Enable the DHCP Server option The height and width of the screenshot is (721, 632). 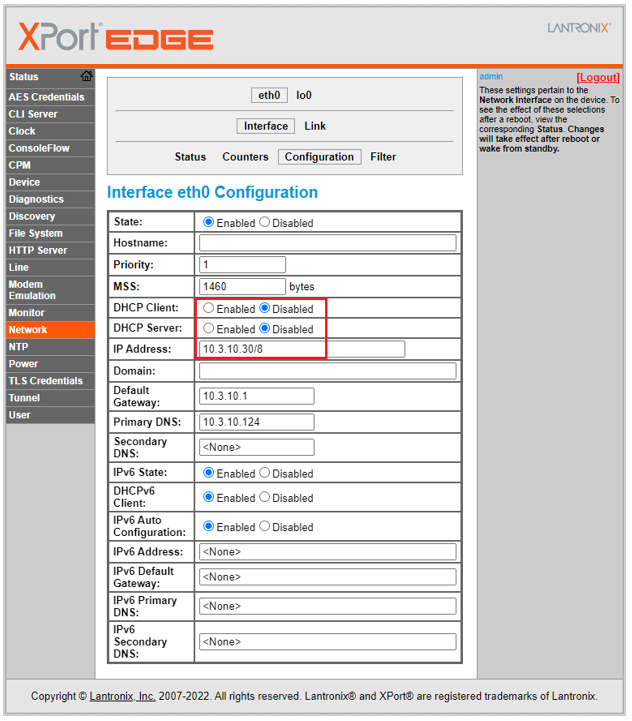coord(208,328)
